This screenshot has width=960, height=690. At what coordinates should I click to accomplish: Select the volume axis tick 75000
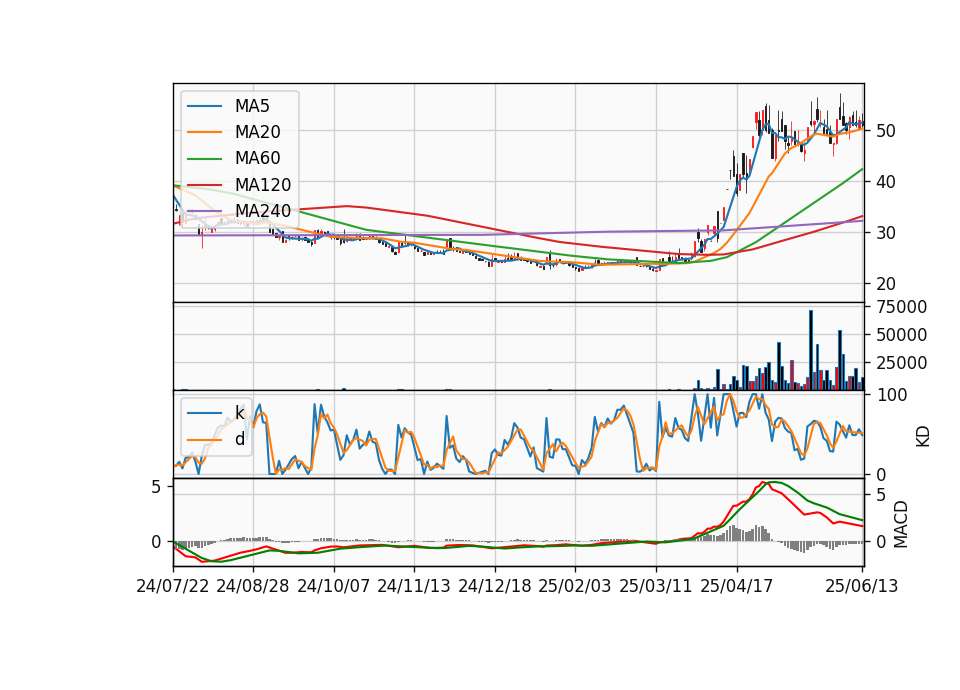point(901,307)
